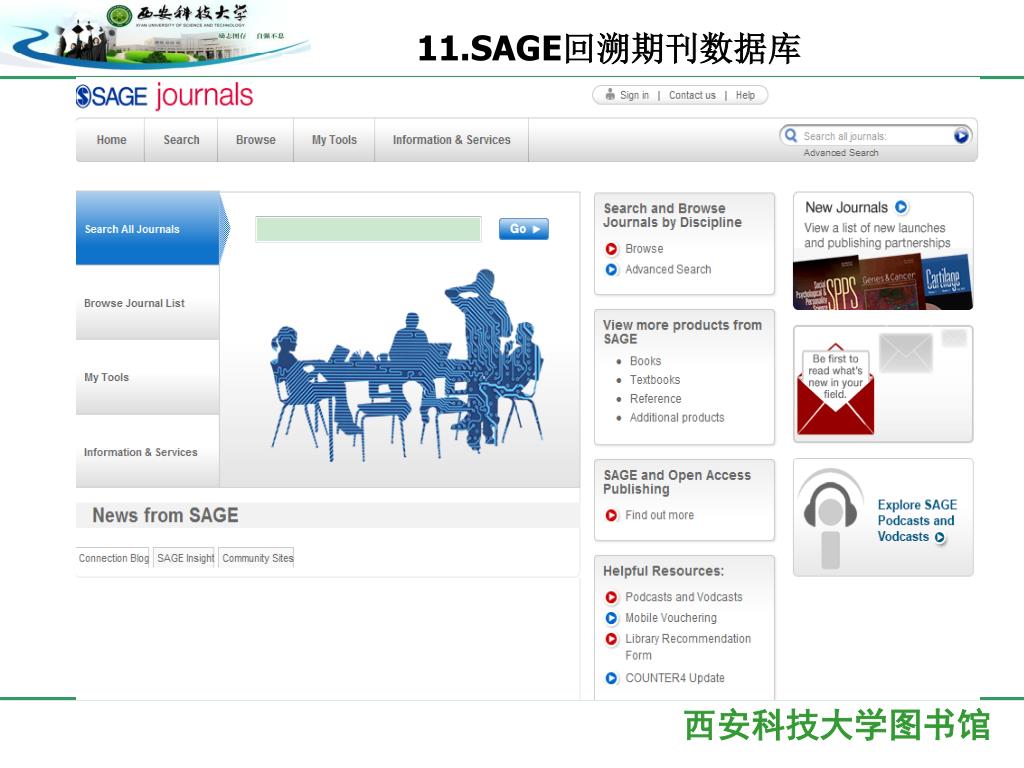Click the Go button
This screenshot has height=768, width=1024.
(524, 229)
